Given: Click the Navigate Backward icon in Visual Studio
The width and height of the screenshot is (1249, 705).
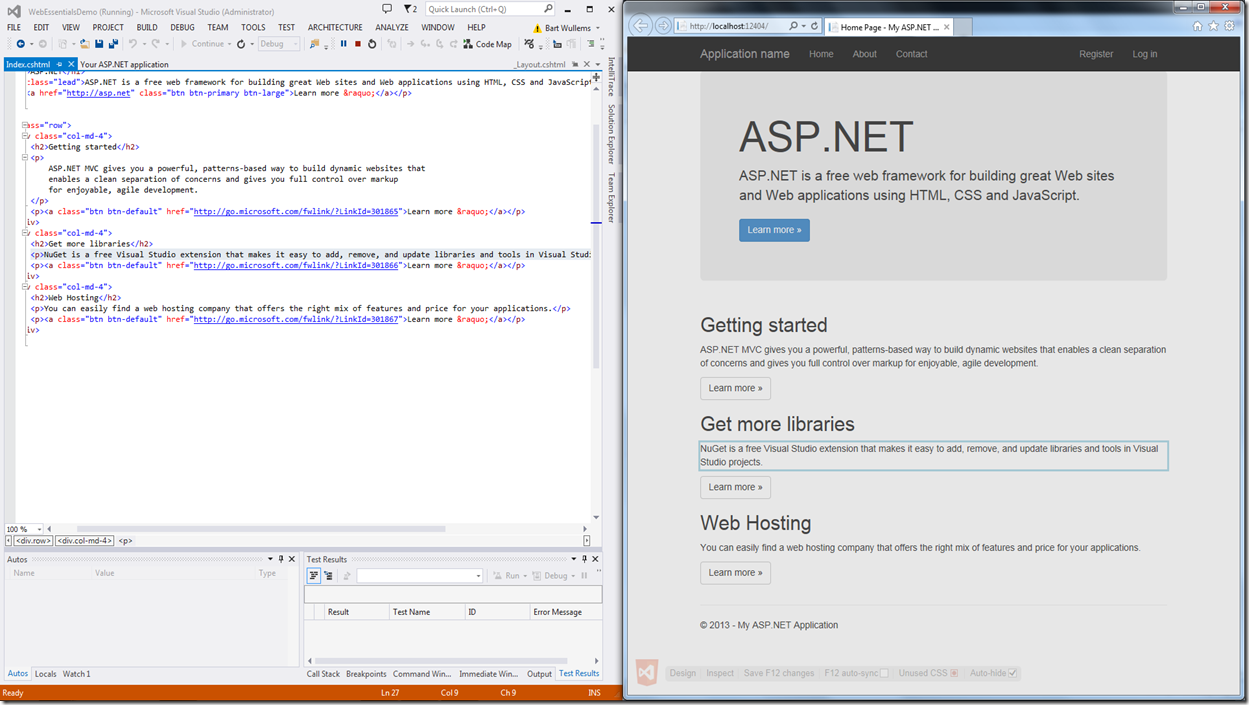Looking at the screenshot, I should pos(20,44).
